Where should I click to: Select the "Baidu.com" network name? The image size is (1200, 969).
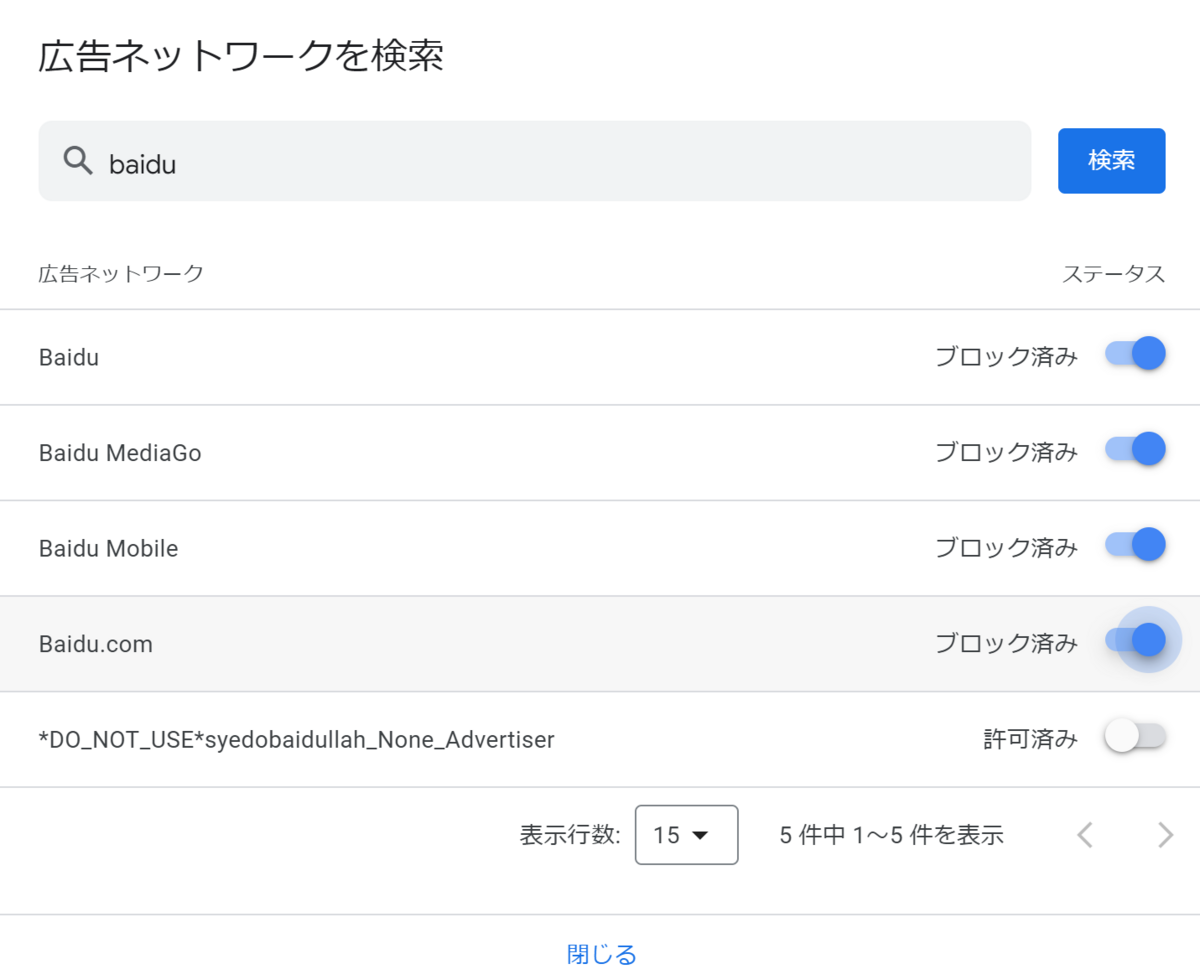[x=96, y=644]
